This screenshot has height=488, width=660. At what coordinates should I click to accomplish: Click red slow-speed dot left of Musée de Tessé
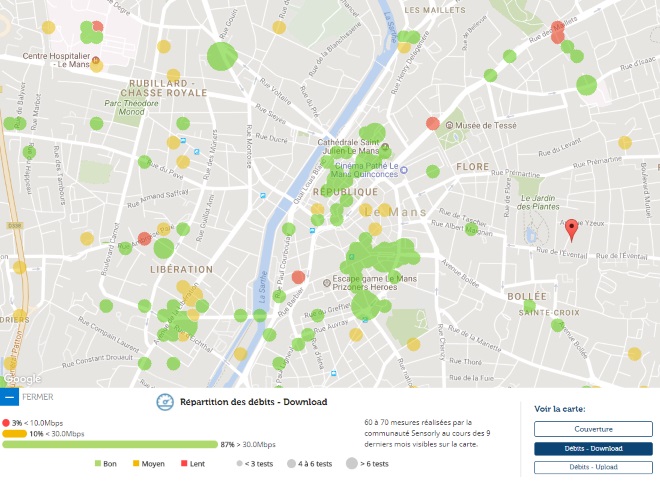(x=432, y=123)
